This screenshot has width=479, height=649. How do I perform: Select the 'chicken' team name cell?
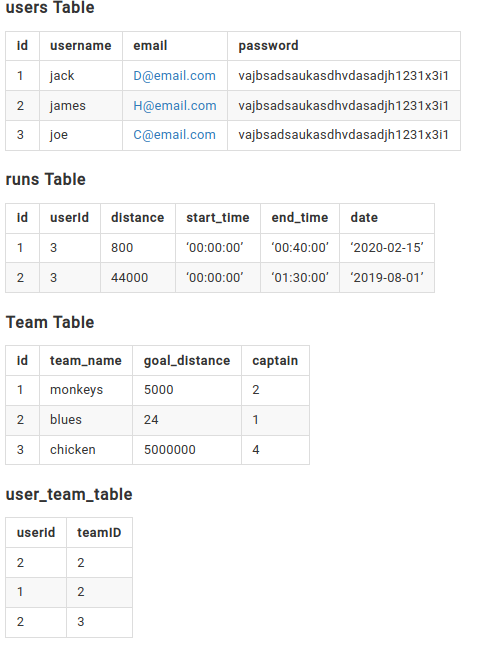[86, 449]
